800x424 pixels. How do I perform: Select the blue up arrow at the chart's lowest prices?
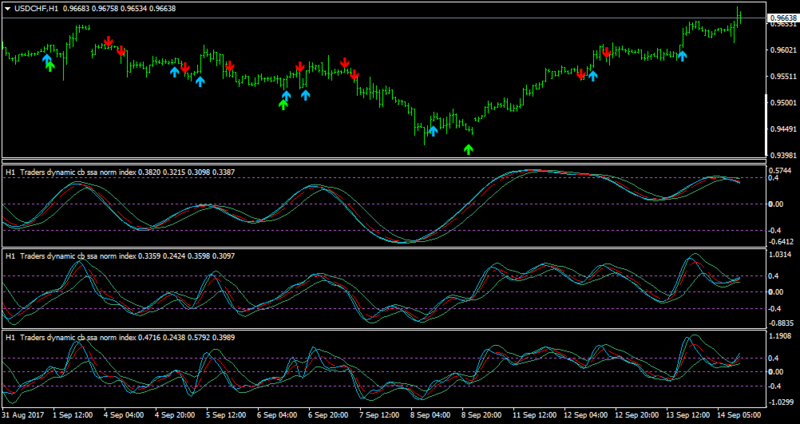(x=433, y=131)
